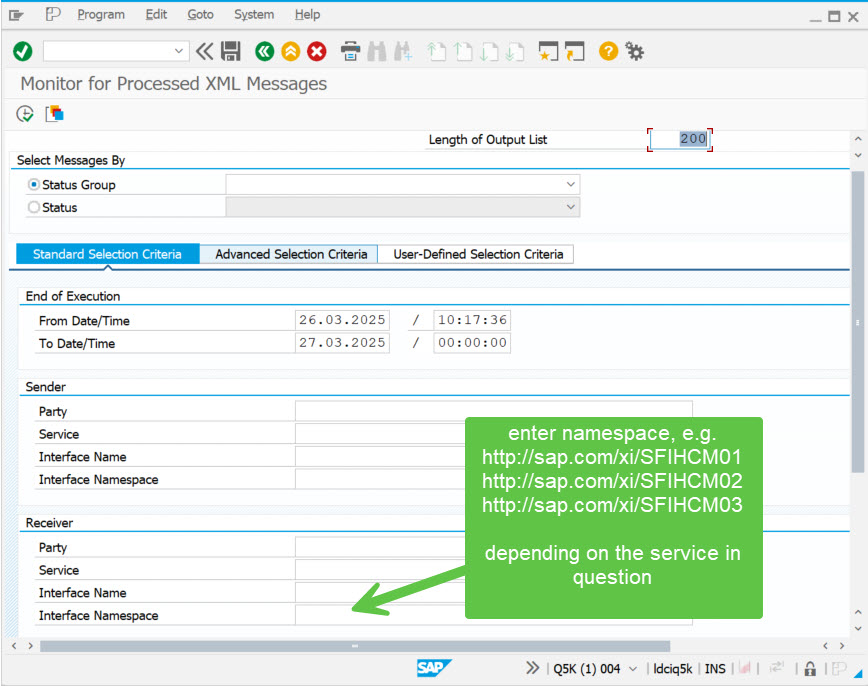Open Find with the binoculars icon
Screen dimensions: 868x686
point(377,51)
